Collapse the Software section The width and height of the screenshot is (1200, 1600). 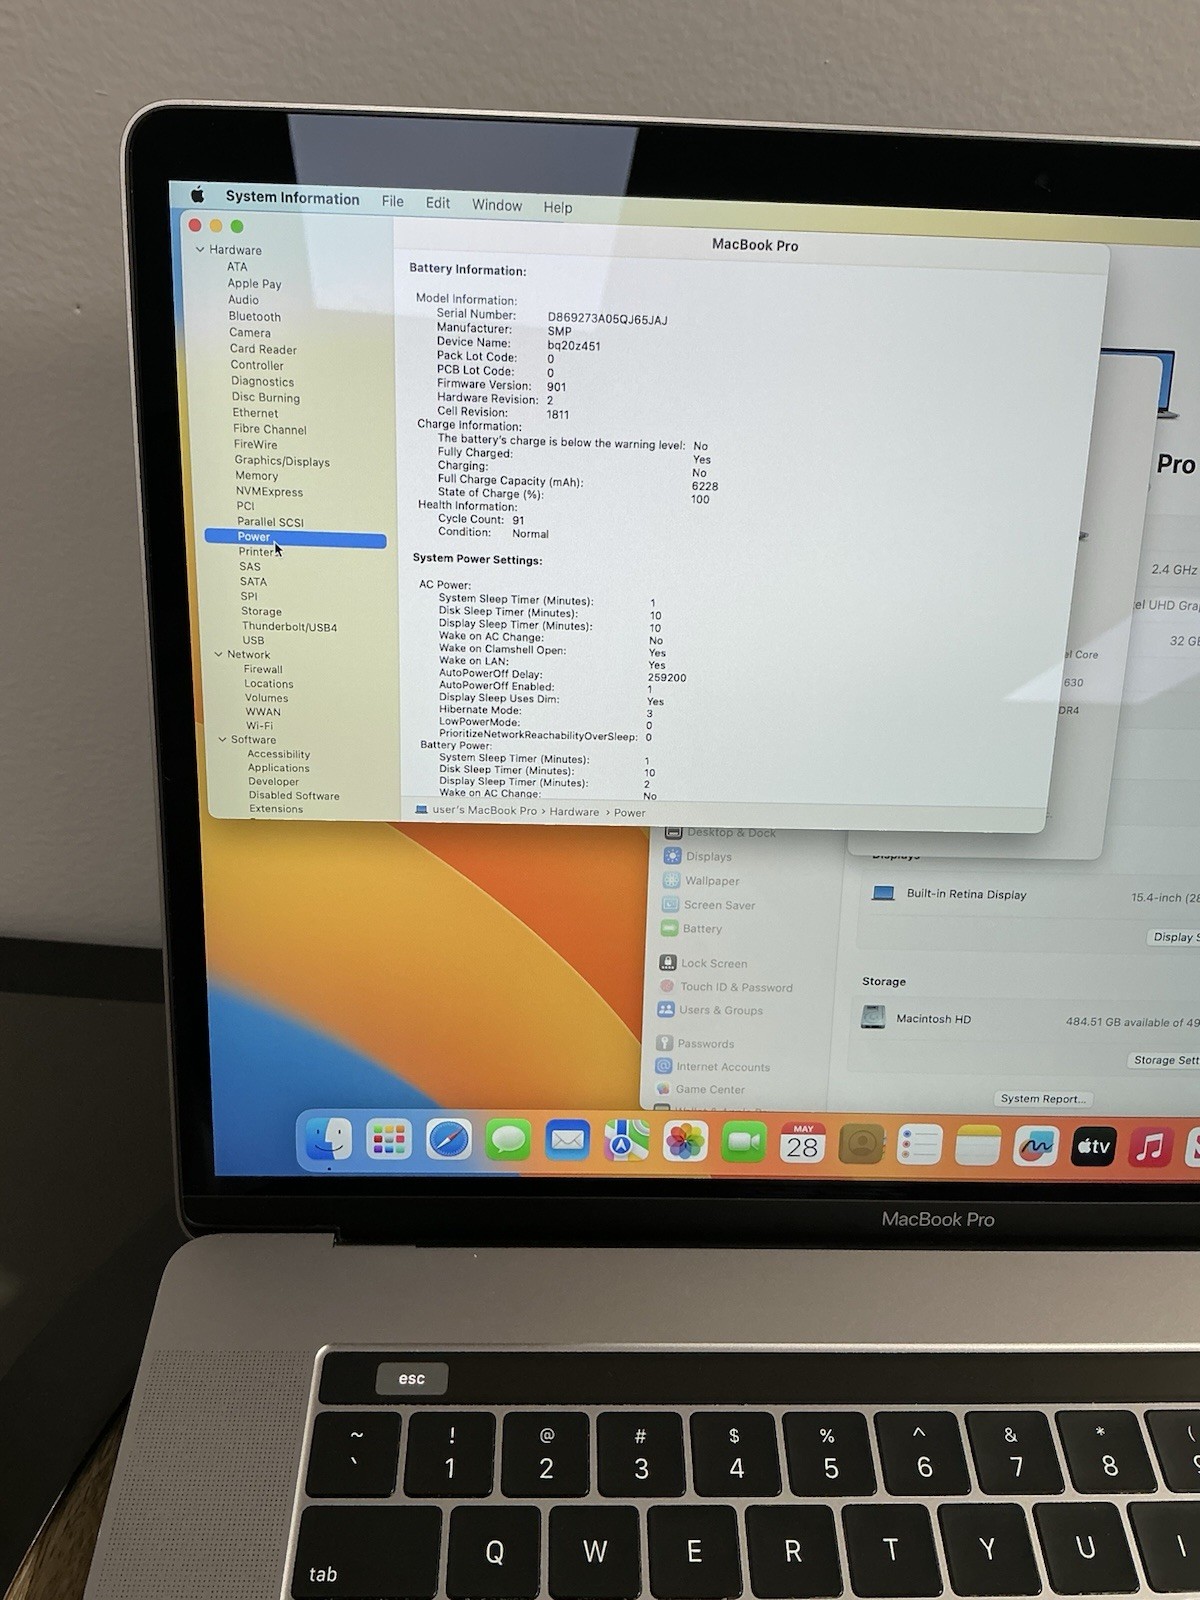[222, 739]
